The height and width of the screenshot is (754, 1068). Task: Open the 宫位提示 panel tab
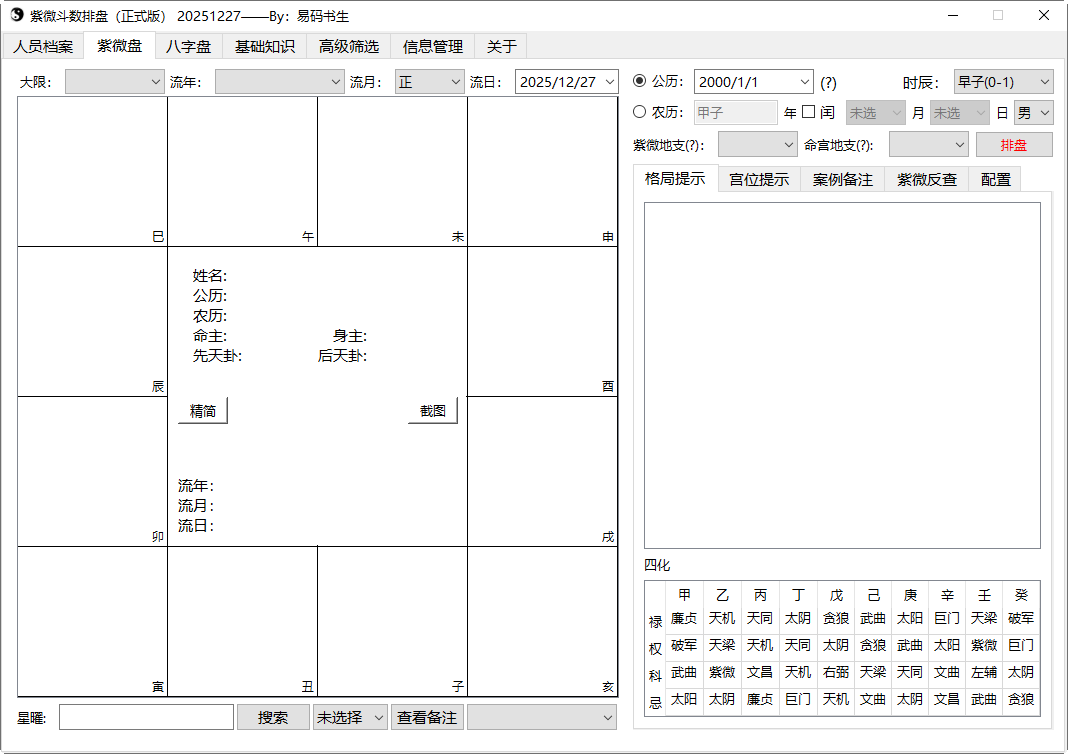[x=759, y=180]
